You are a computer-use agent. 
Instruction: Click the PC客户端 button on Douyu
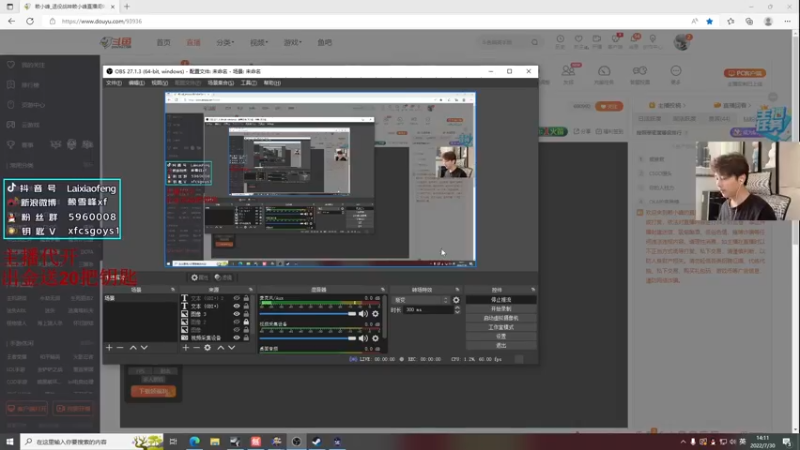click(744, 73)
